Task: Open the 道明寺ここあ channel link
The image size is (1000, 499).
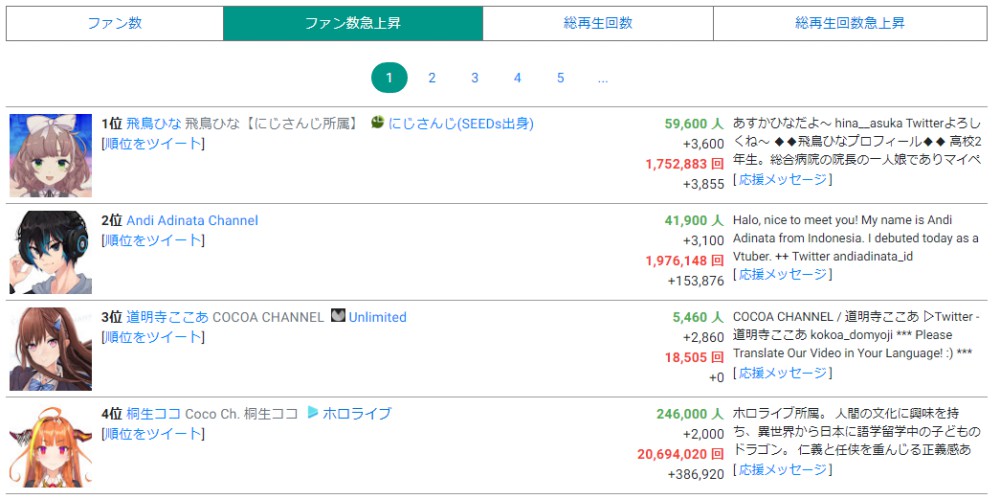Action: pyautogui.click(x=167, y=317)
